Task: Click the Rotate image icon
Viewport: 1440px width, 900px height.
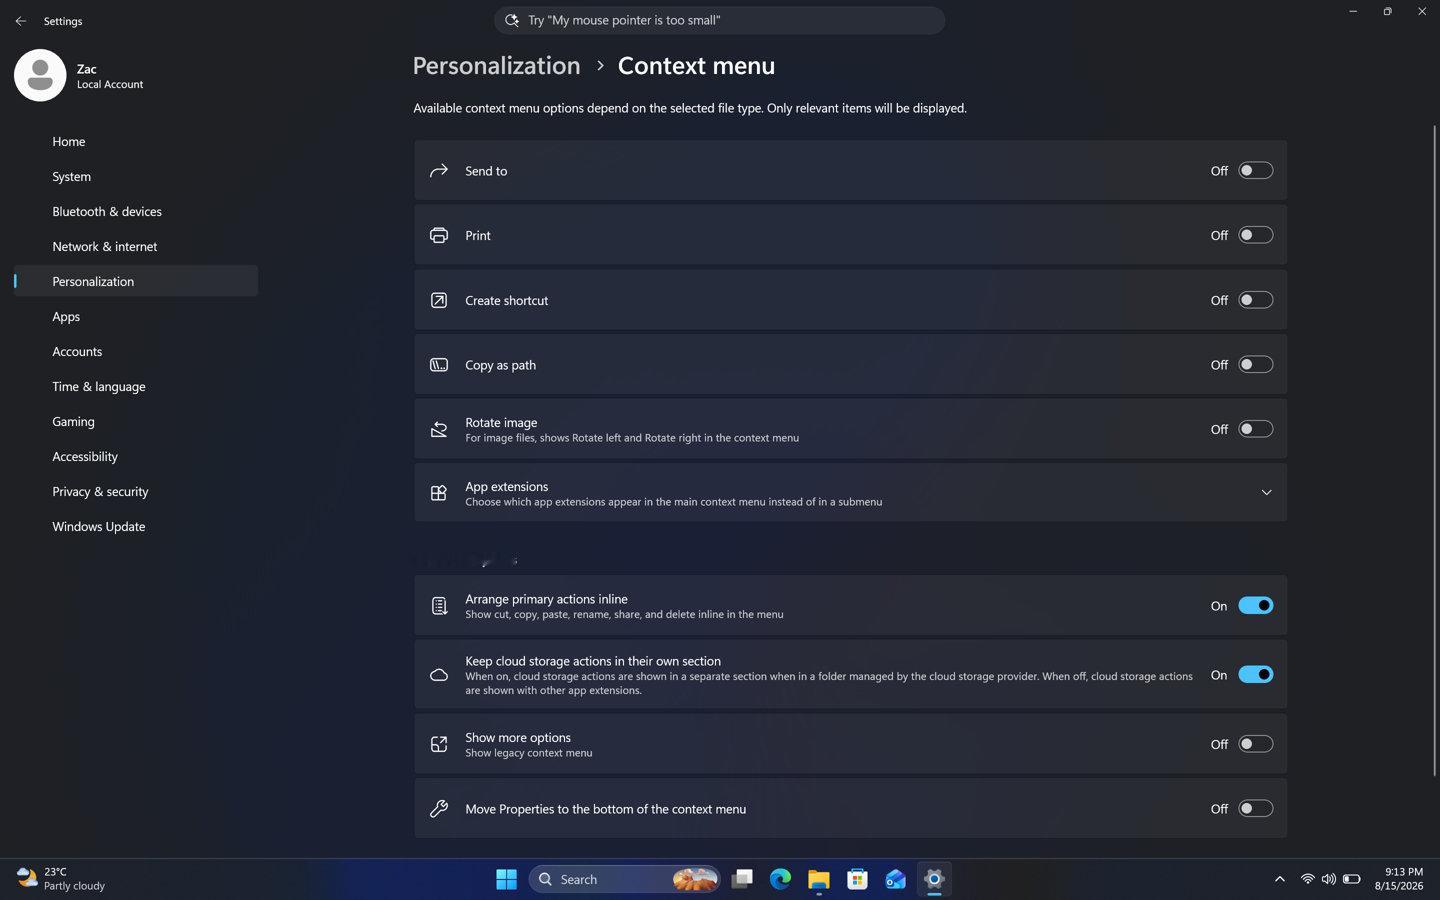Action: (x=438, y=429)
